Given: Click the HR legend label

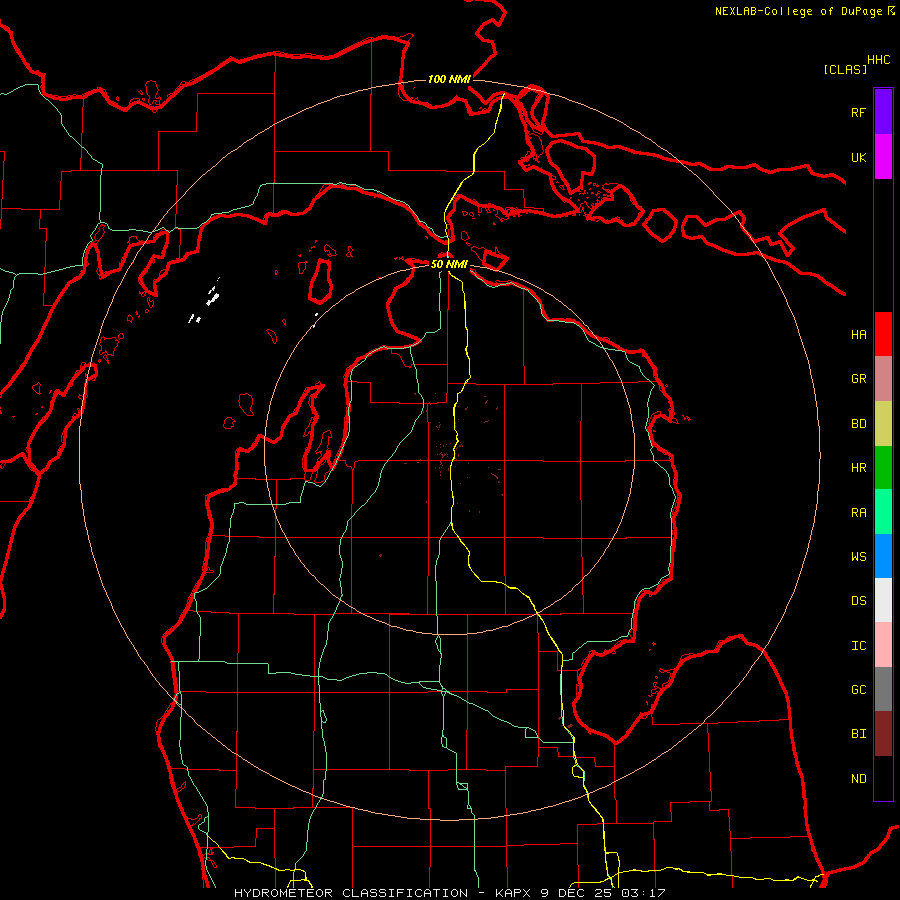Looking at the screenshot, I should (858, 468).
